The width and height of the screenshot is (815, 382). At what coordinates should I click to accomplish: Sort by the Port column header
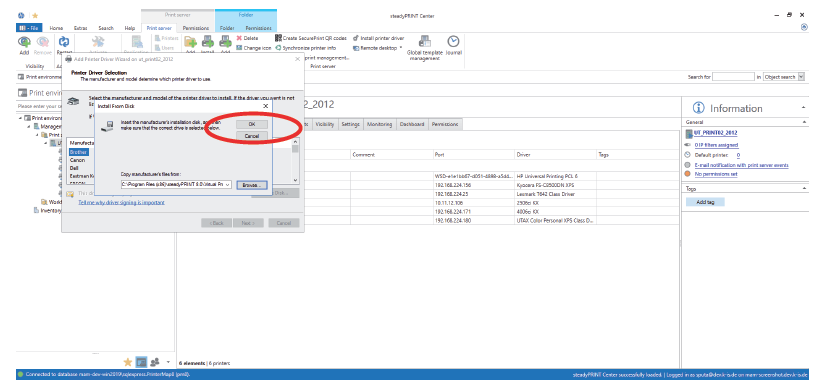[473, 155]
